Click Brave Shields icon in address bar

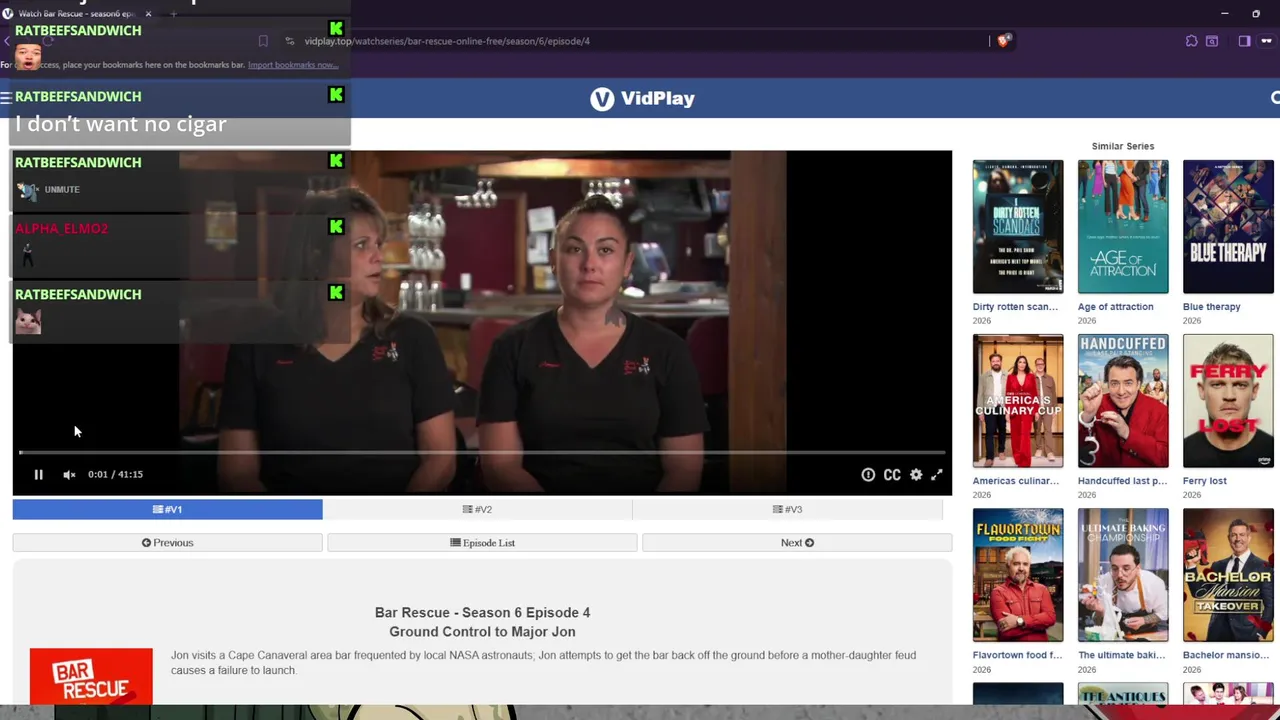pyautogui.click(x=1004, y=41)
